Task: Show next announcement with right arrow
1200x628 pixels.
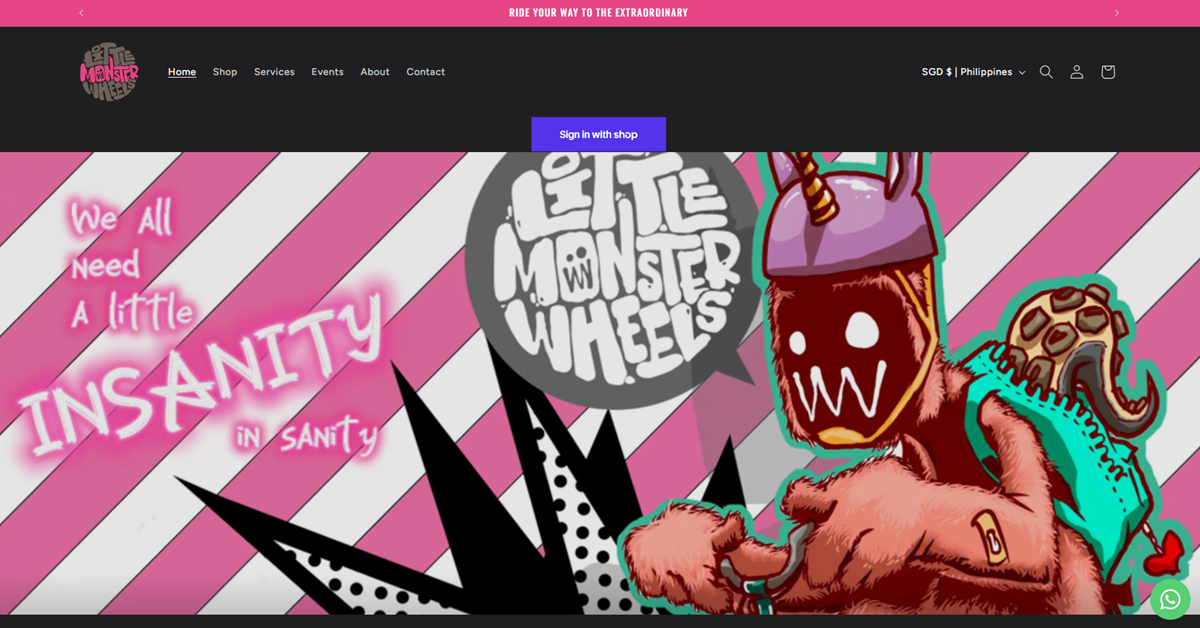Action: point(1117,13)
